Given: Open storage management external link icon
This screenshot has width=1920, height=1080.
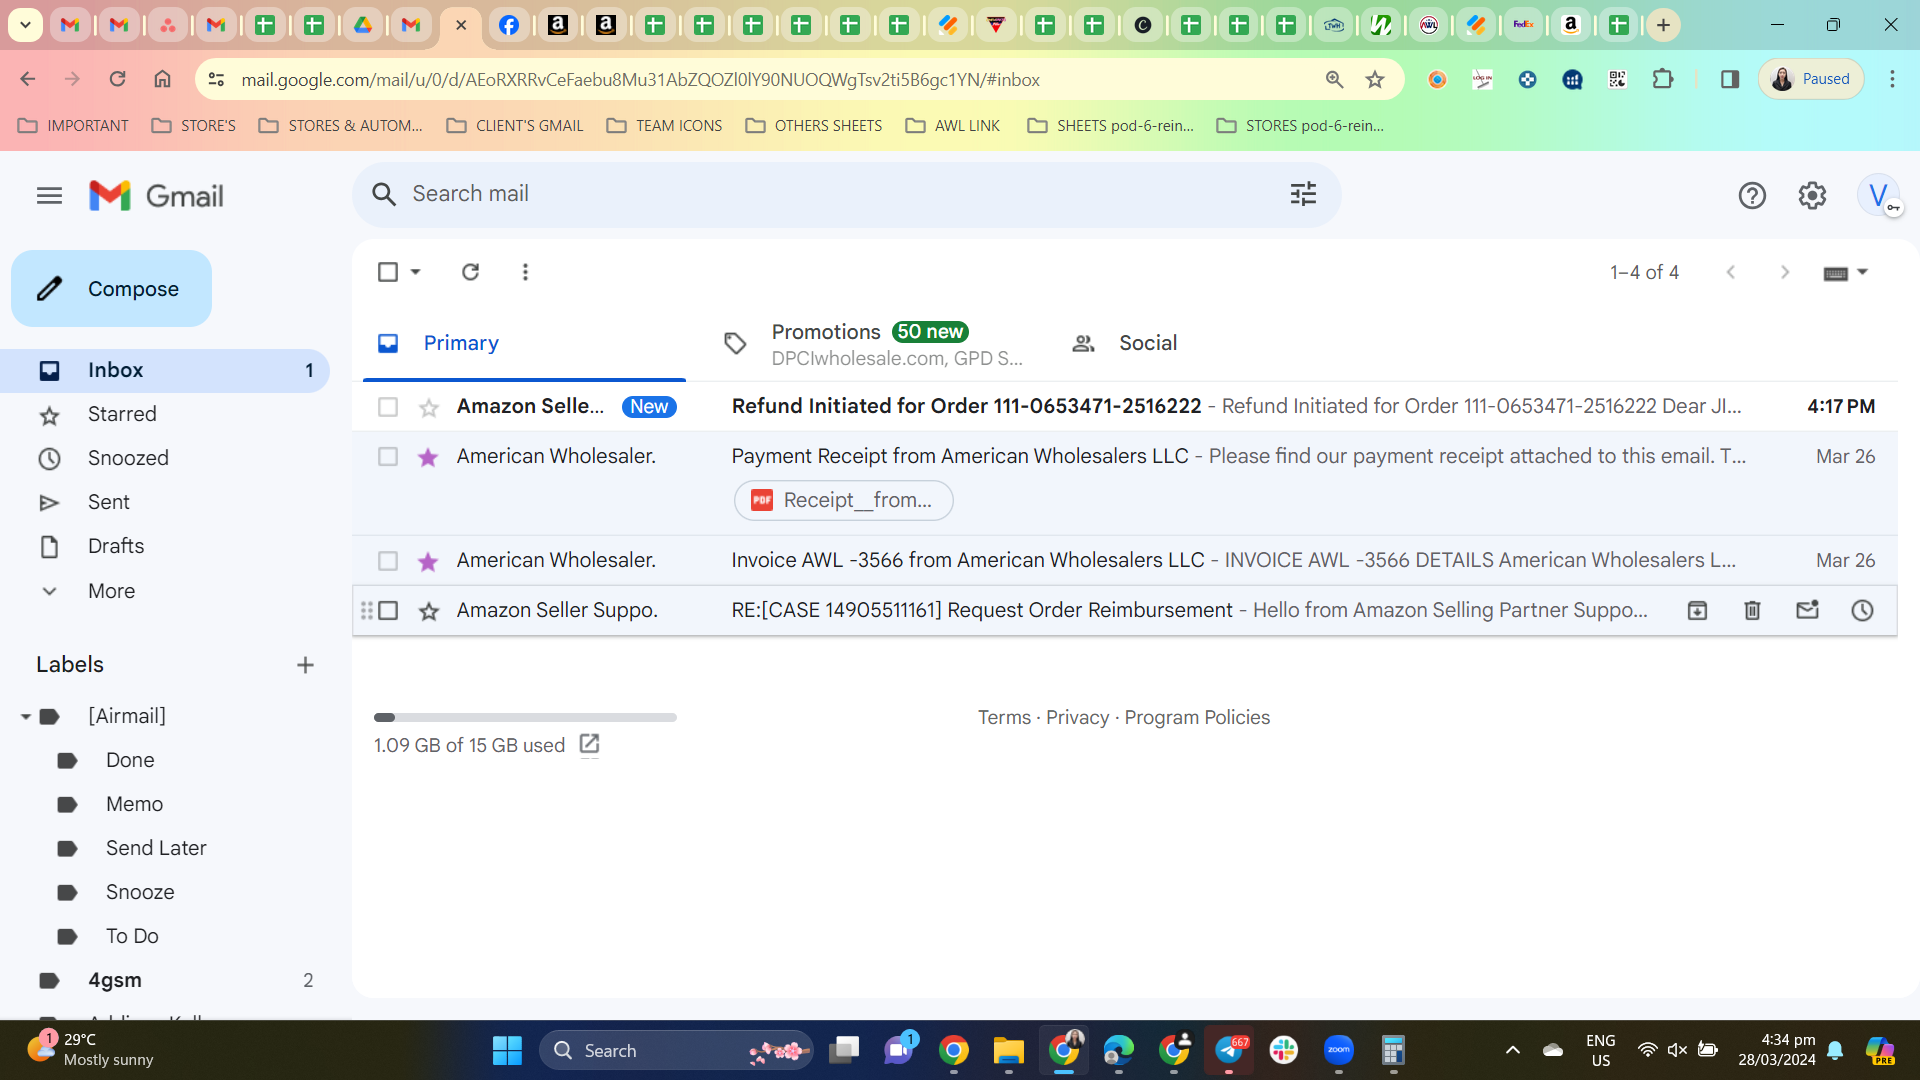Looking at the screenshot, I should point(589,744).
